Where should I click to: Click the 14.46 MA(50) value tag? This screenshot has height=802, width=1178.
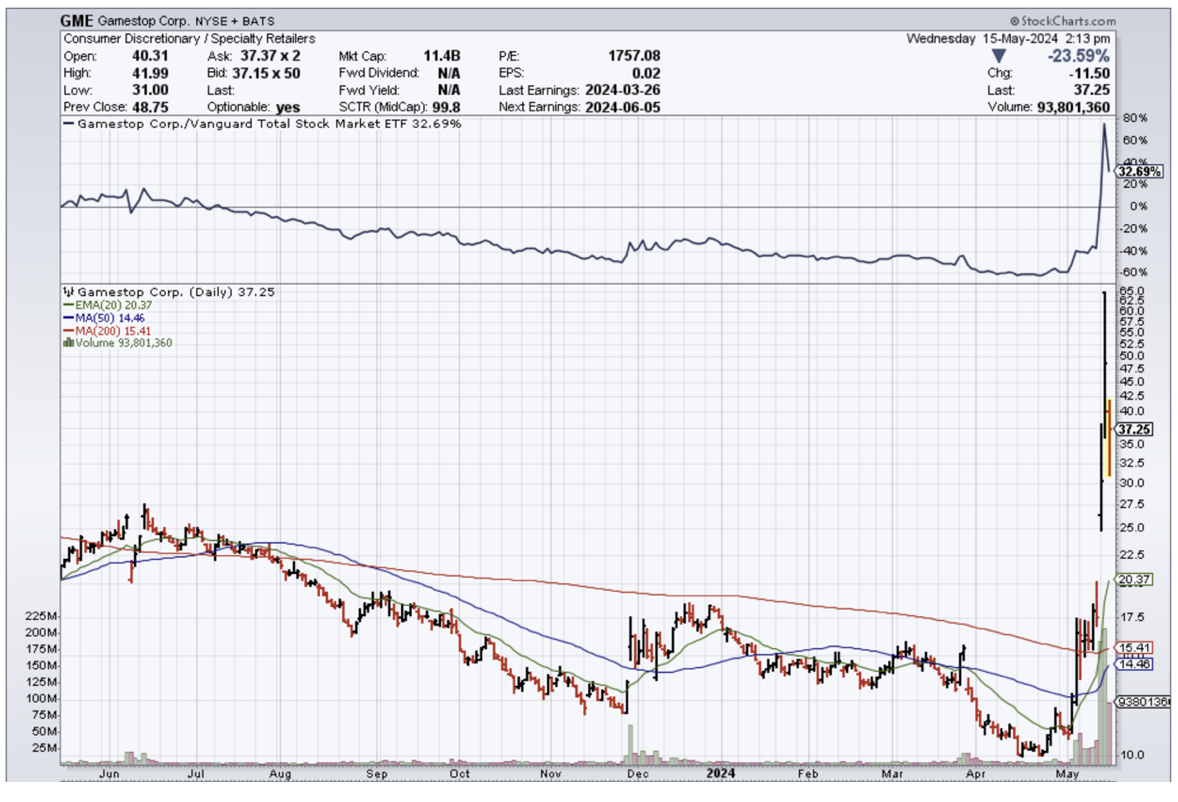(1132, 663)
